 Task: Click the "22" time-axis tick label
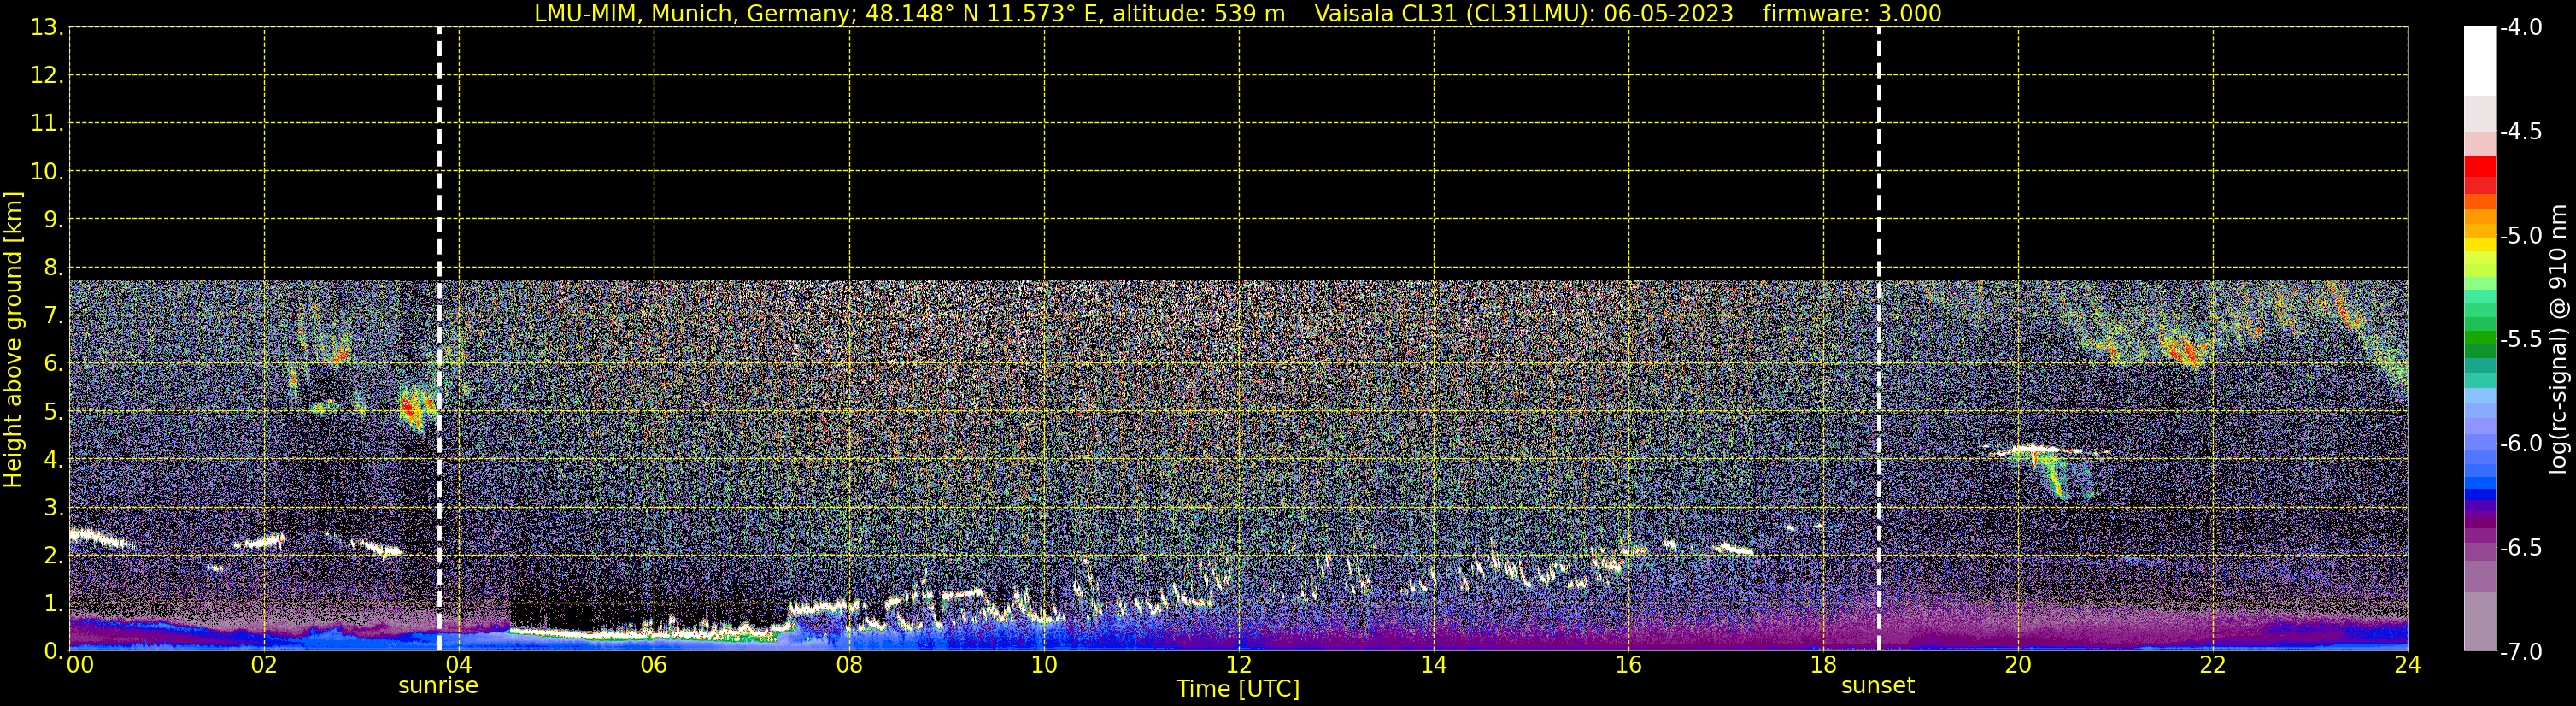(2213, 664)
